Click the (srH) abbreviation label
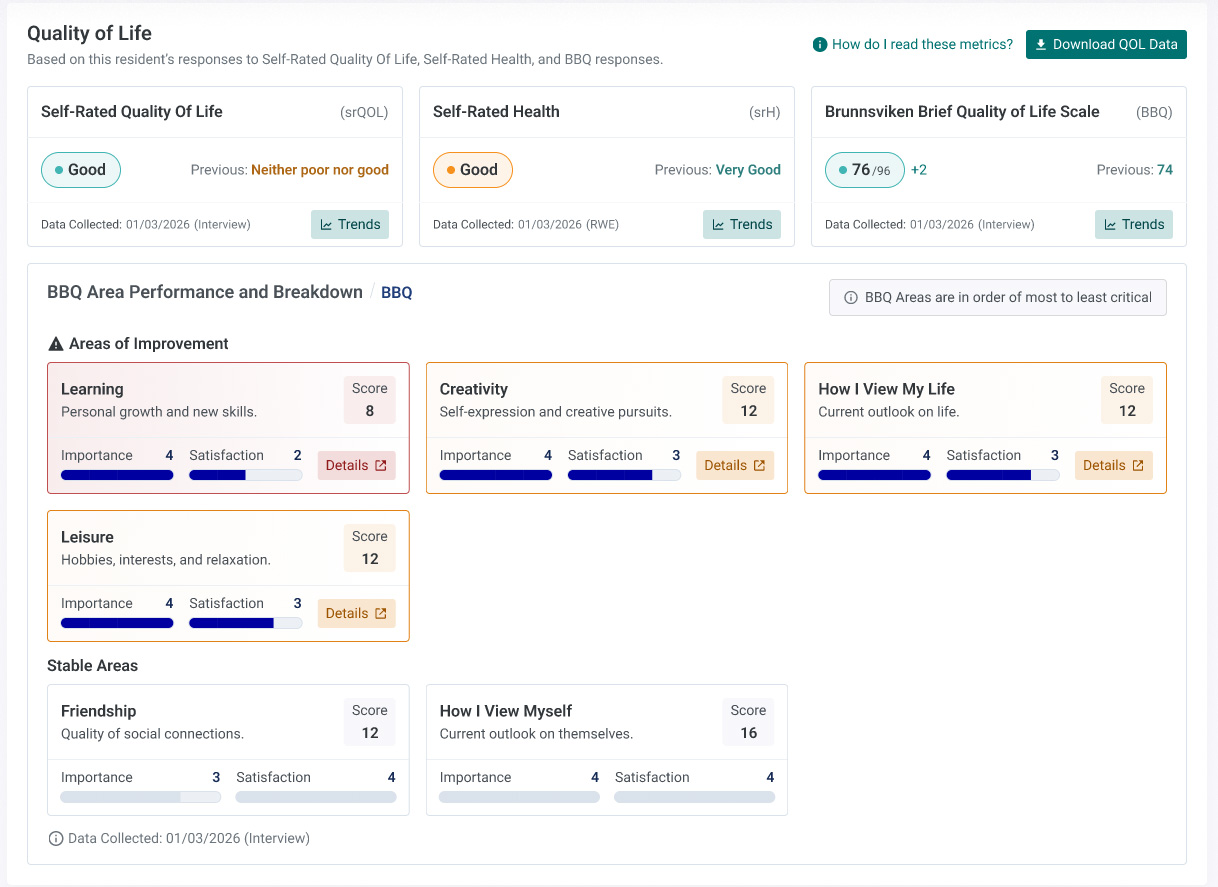The width and height of the screenshot is (1218, 887). coord(765,112)
